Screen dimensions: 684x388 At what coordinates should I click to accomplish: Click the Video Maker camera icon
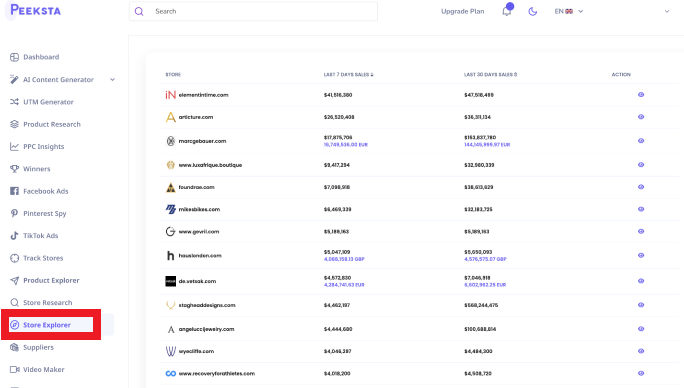click(x=14, y=370)
